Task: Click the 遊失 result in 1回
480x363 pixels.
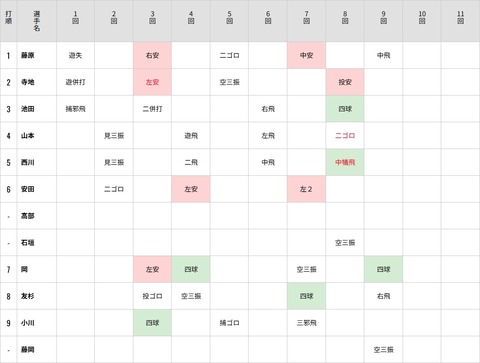Action: [75, 55]
